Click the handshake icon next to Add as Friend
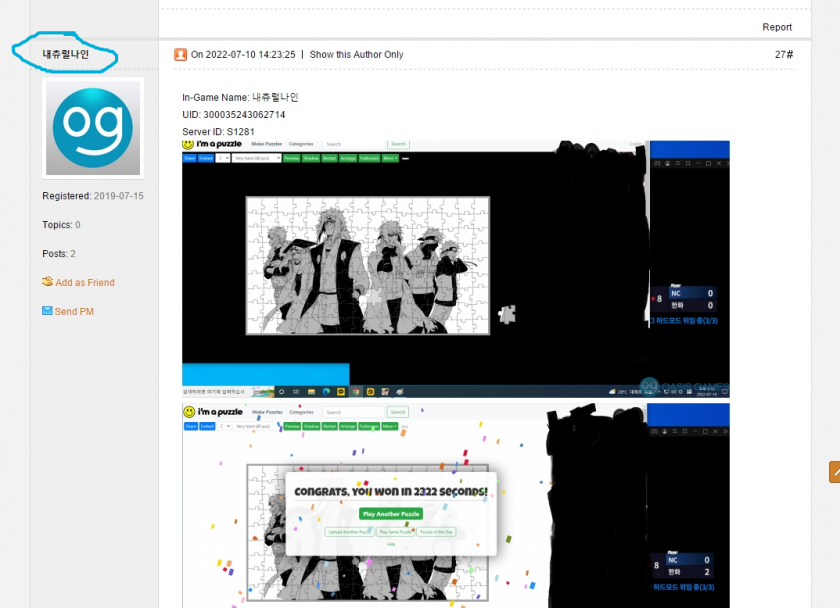The image size is (840, 608). click(47, 282)
